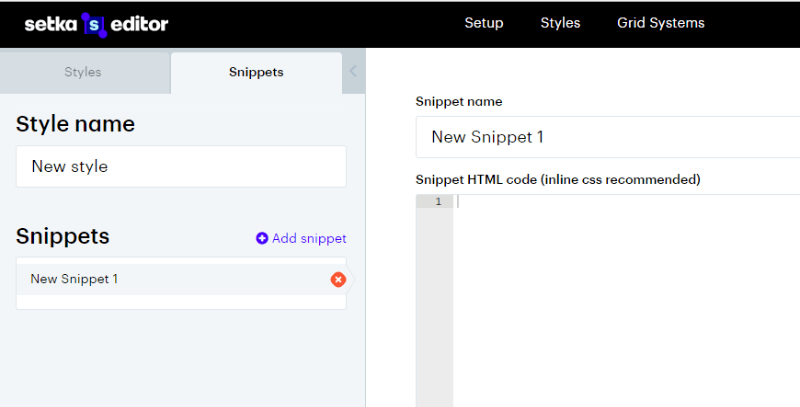Click the plus icon beside Add snippet
This screenshot has width=800, height=407.
[262, 238]
